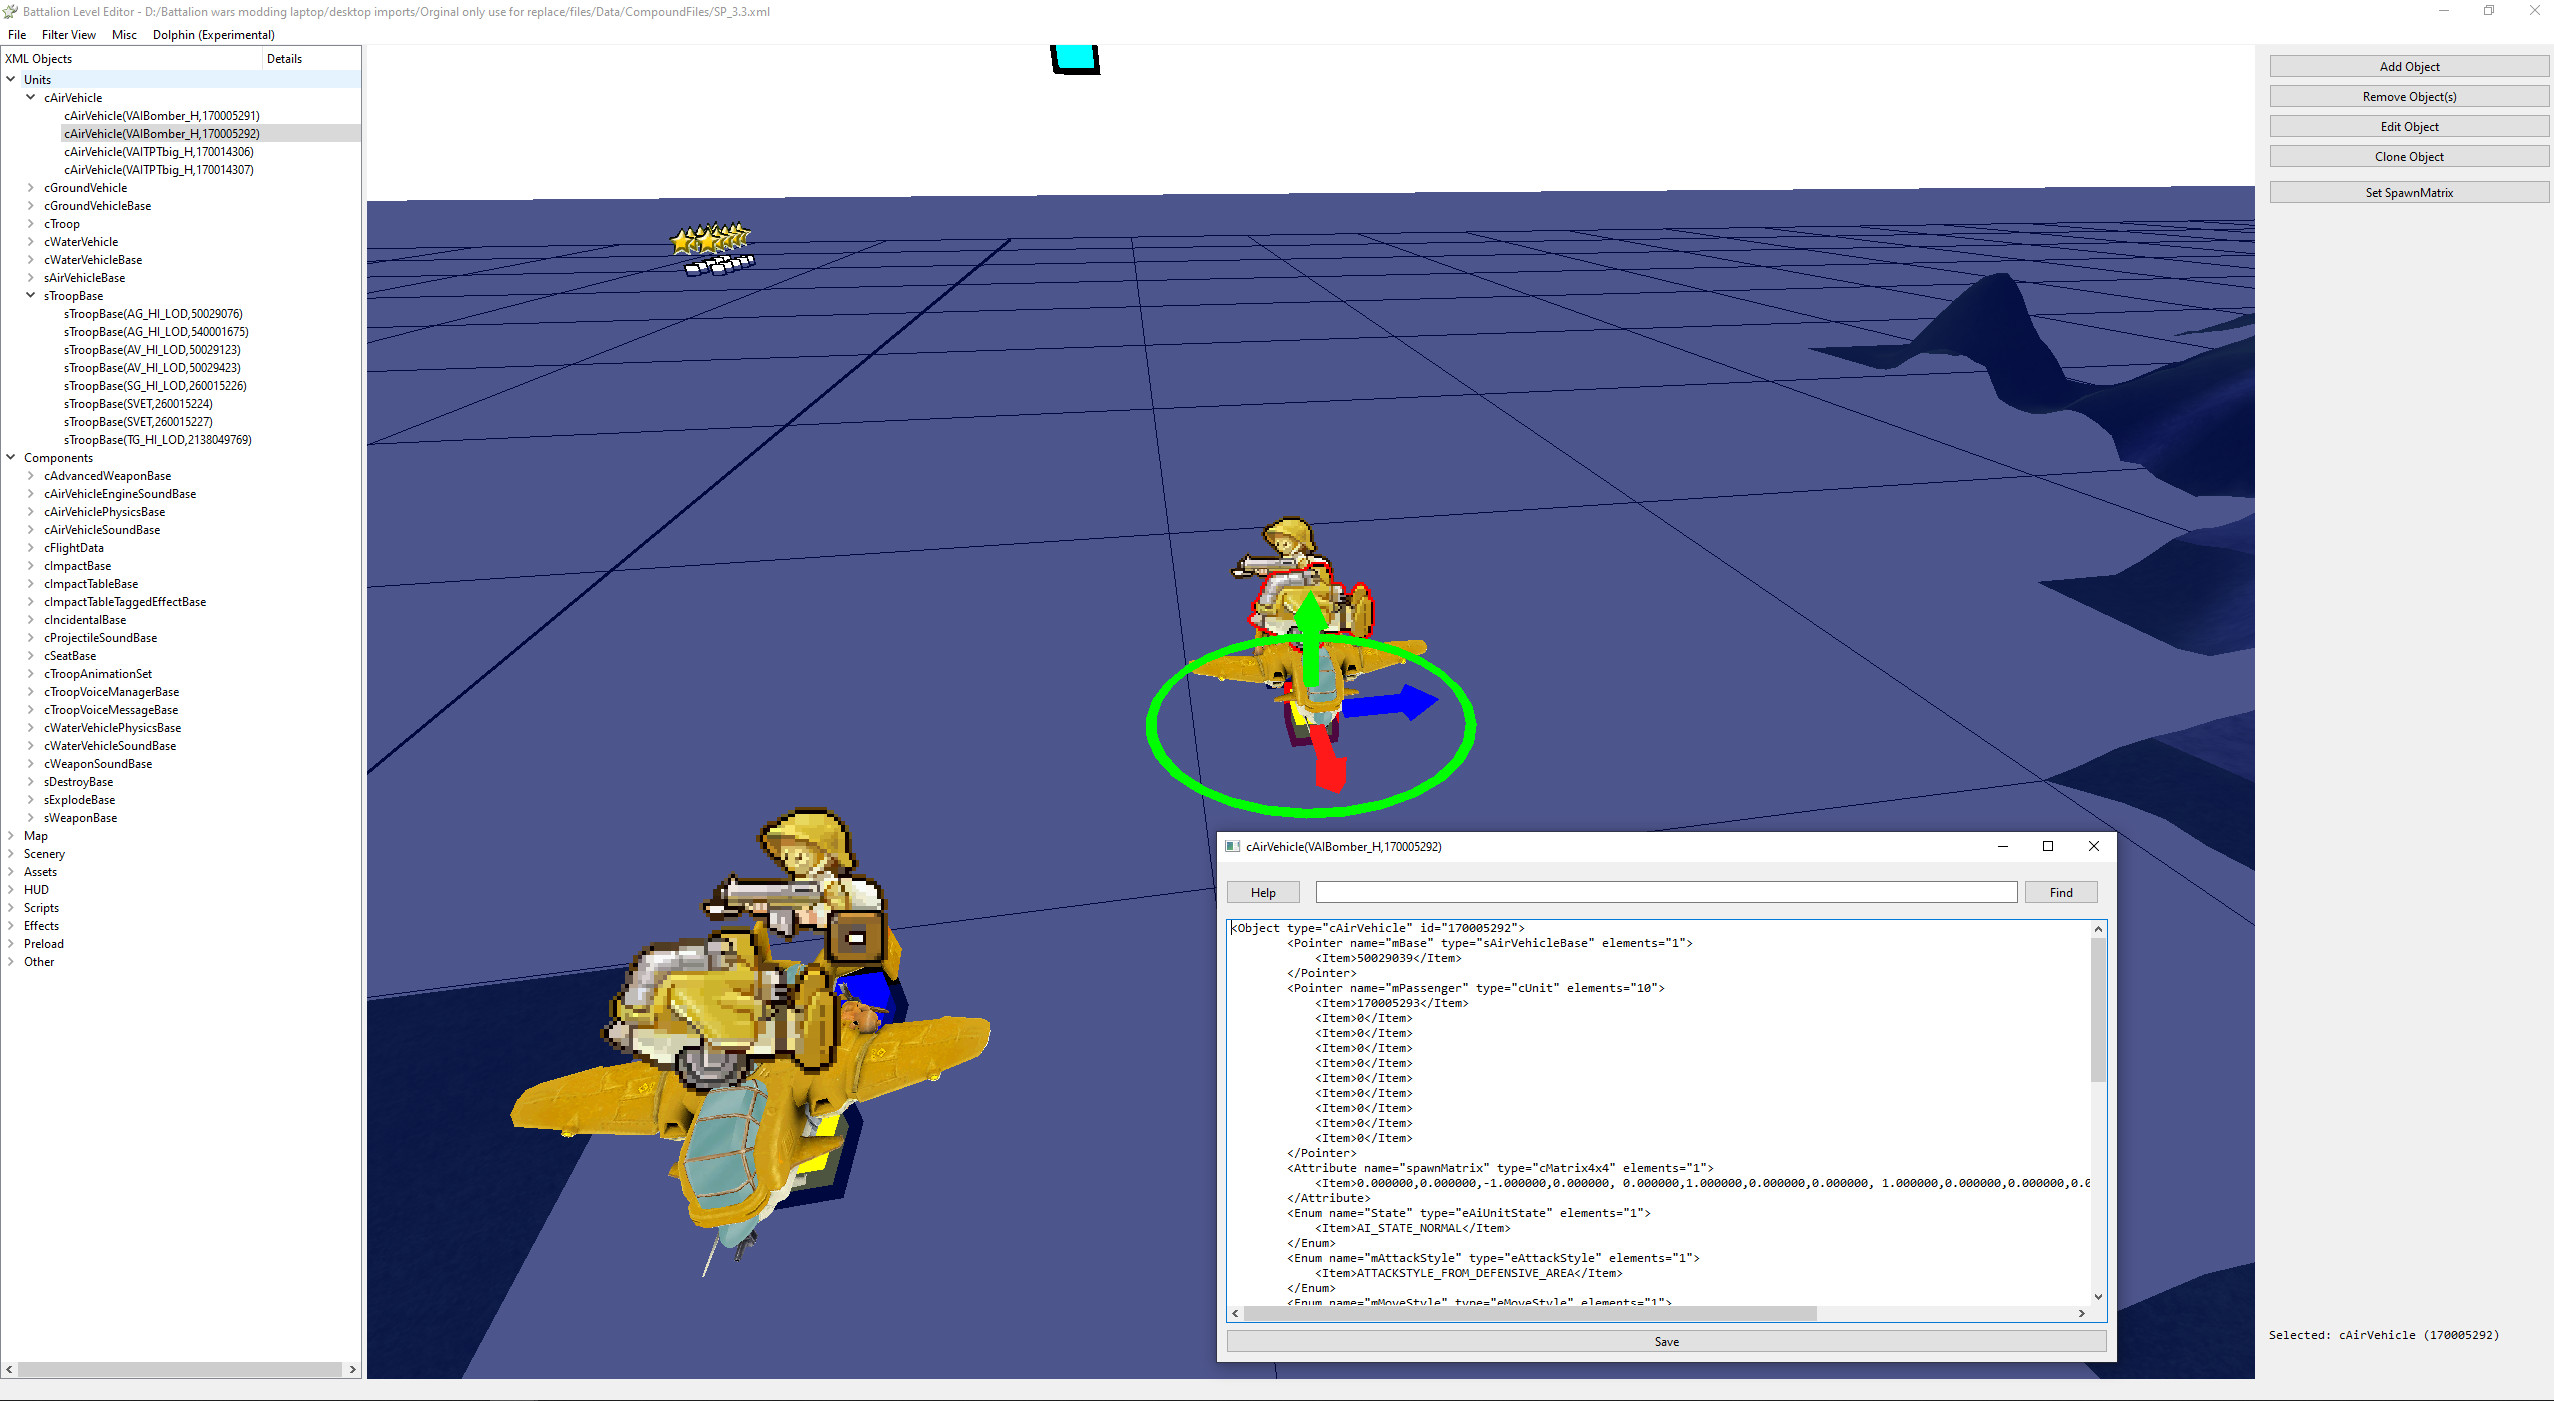Select sTroopBase(SVET,260015224) in the tree

(137, 403)
